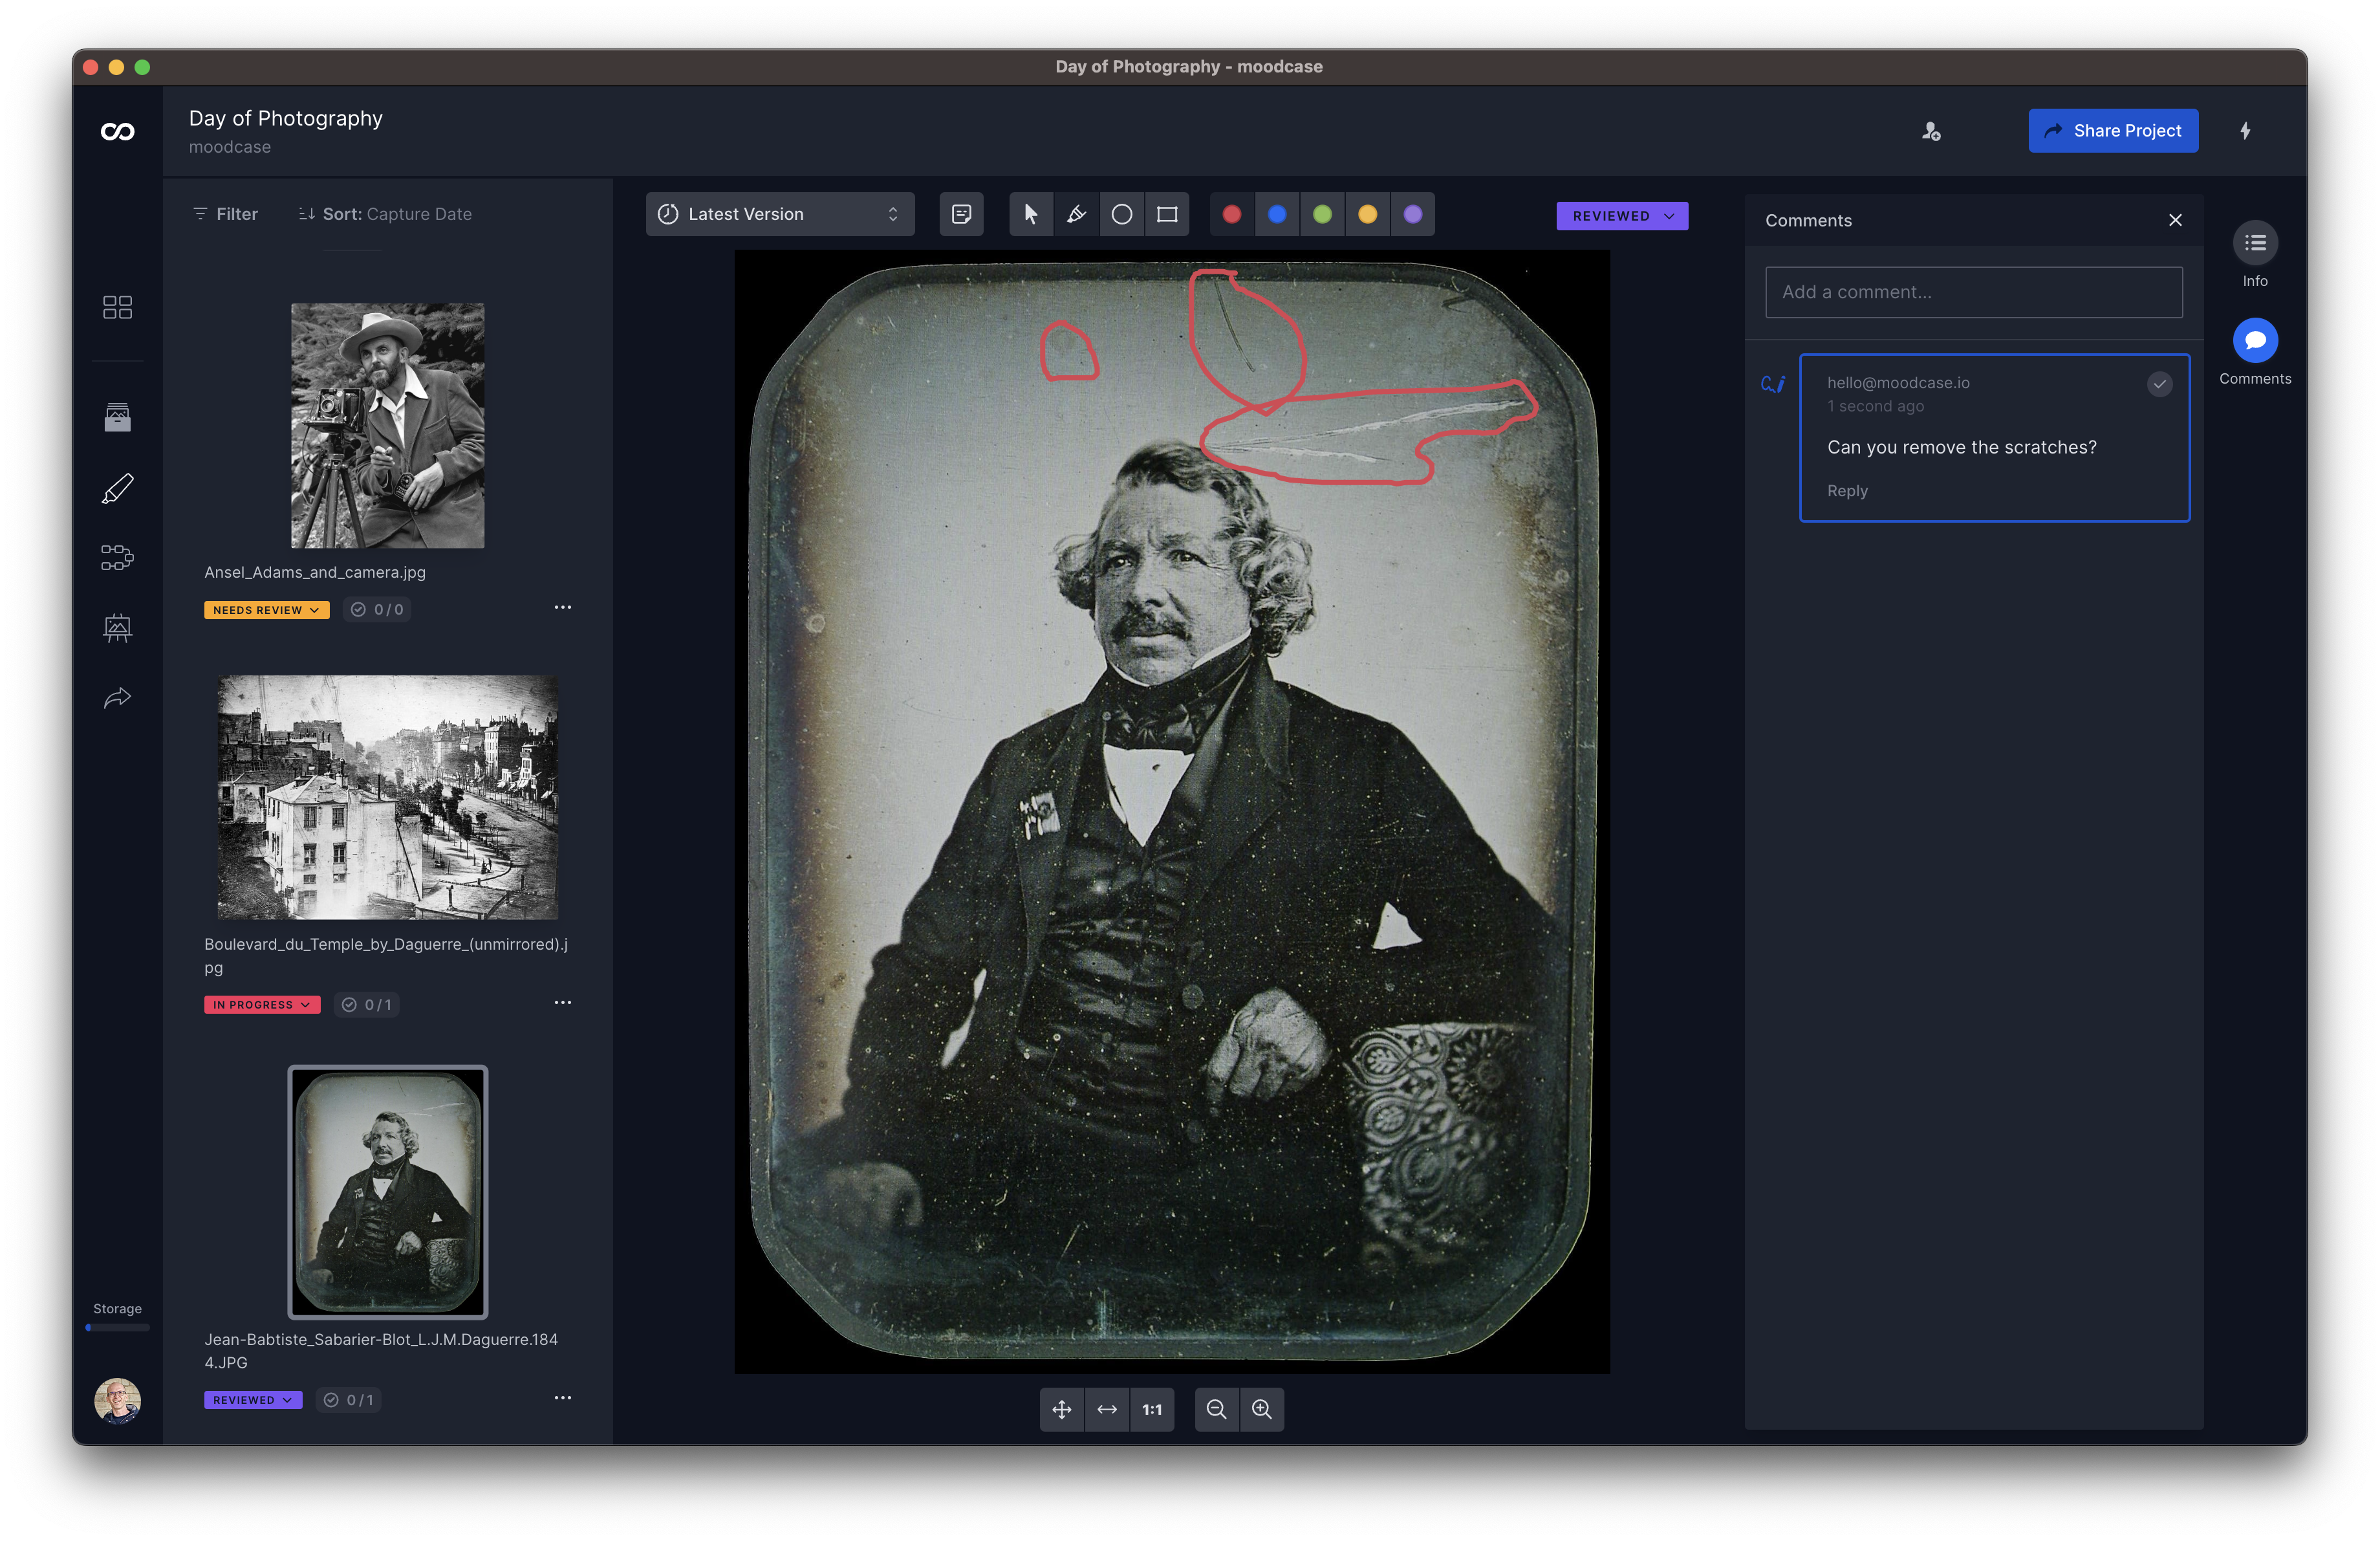
Task: Click the add user icon
Action: tap(1930, 131)
